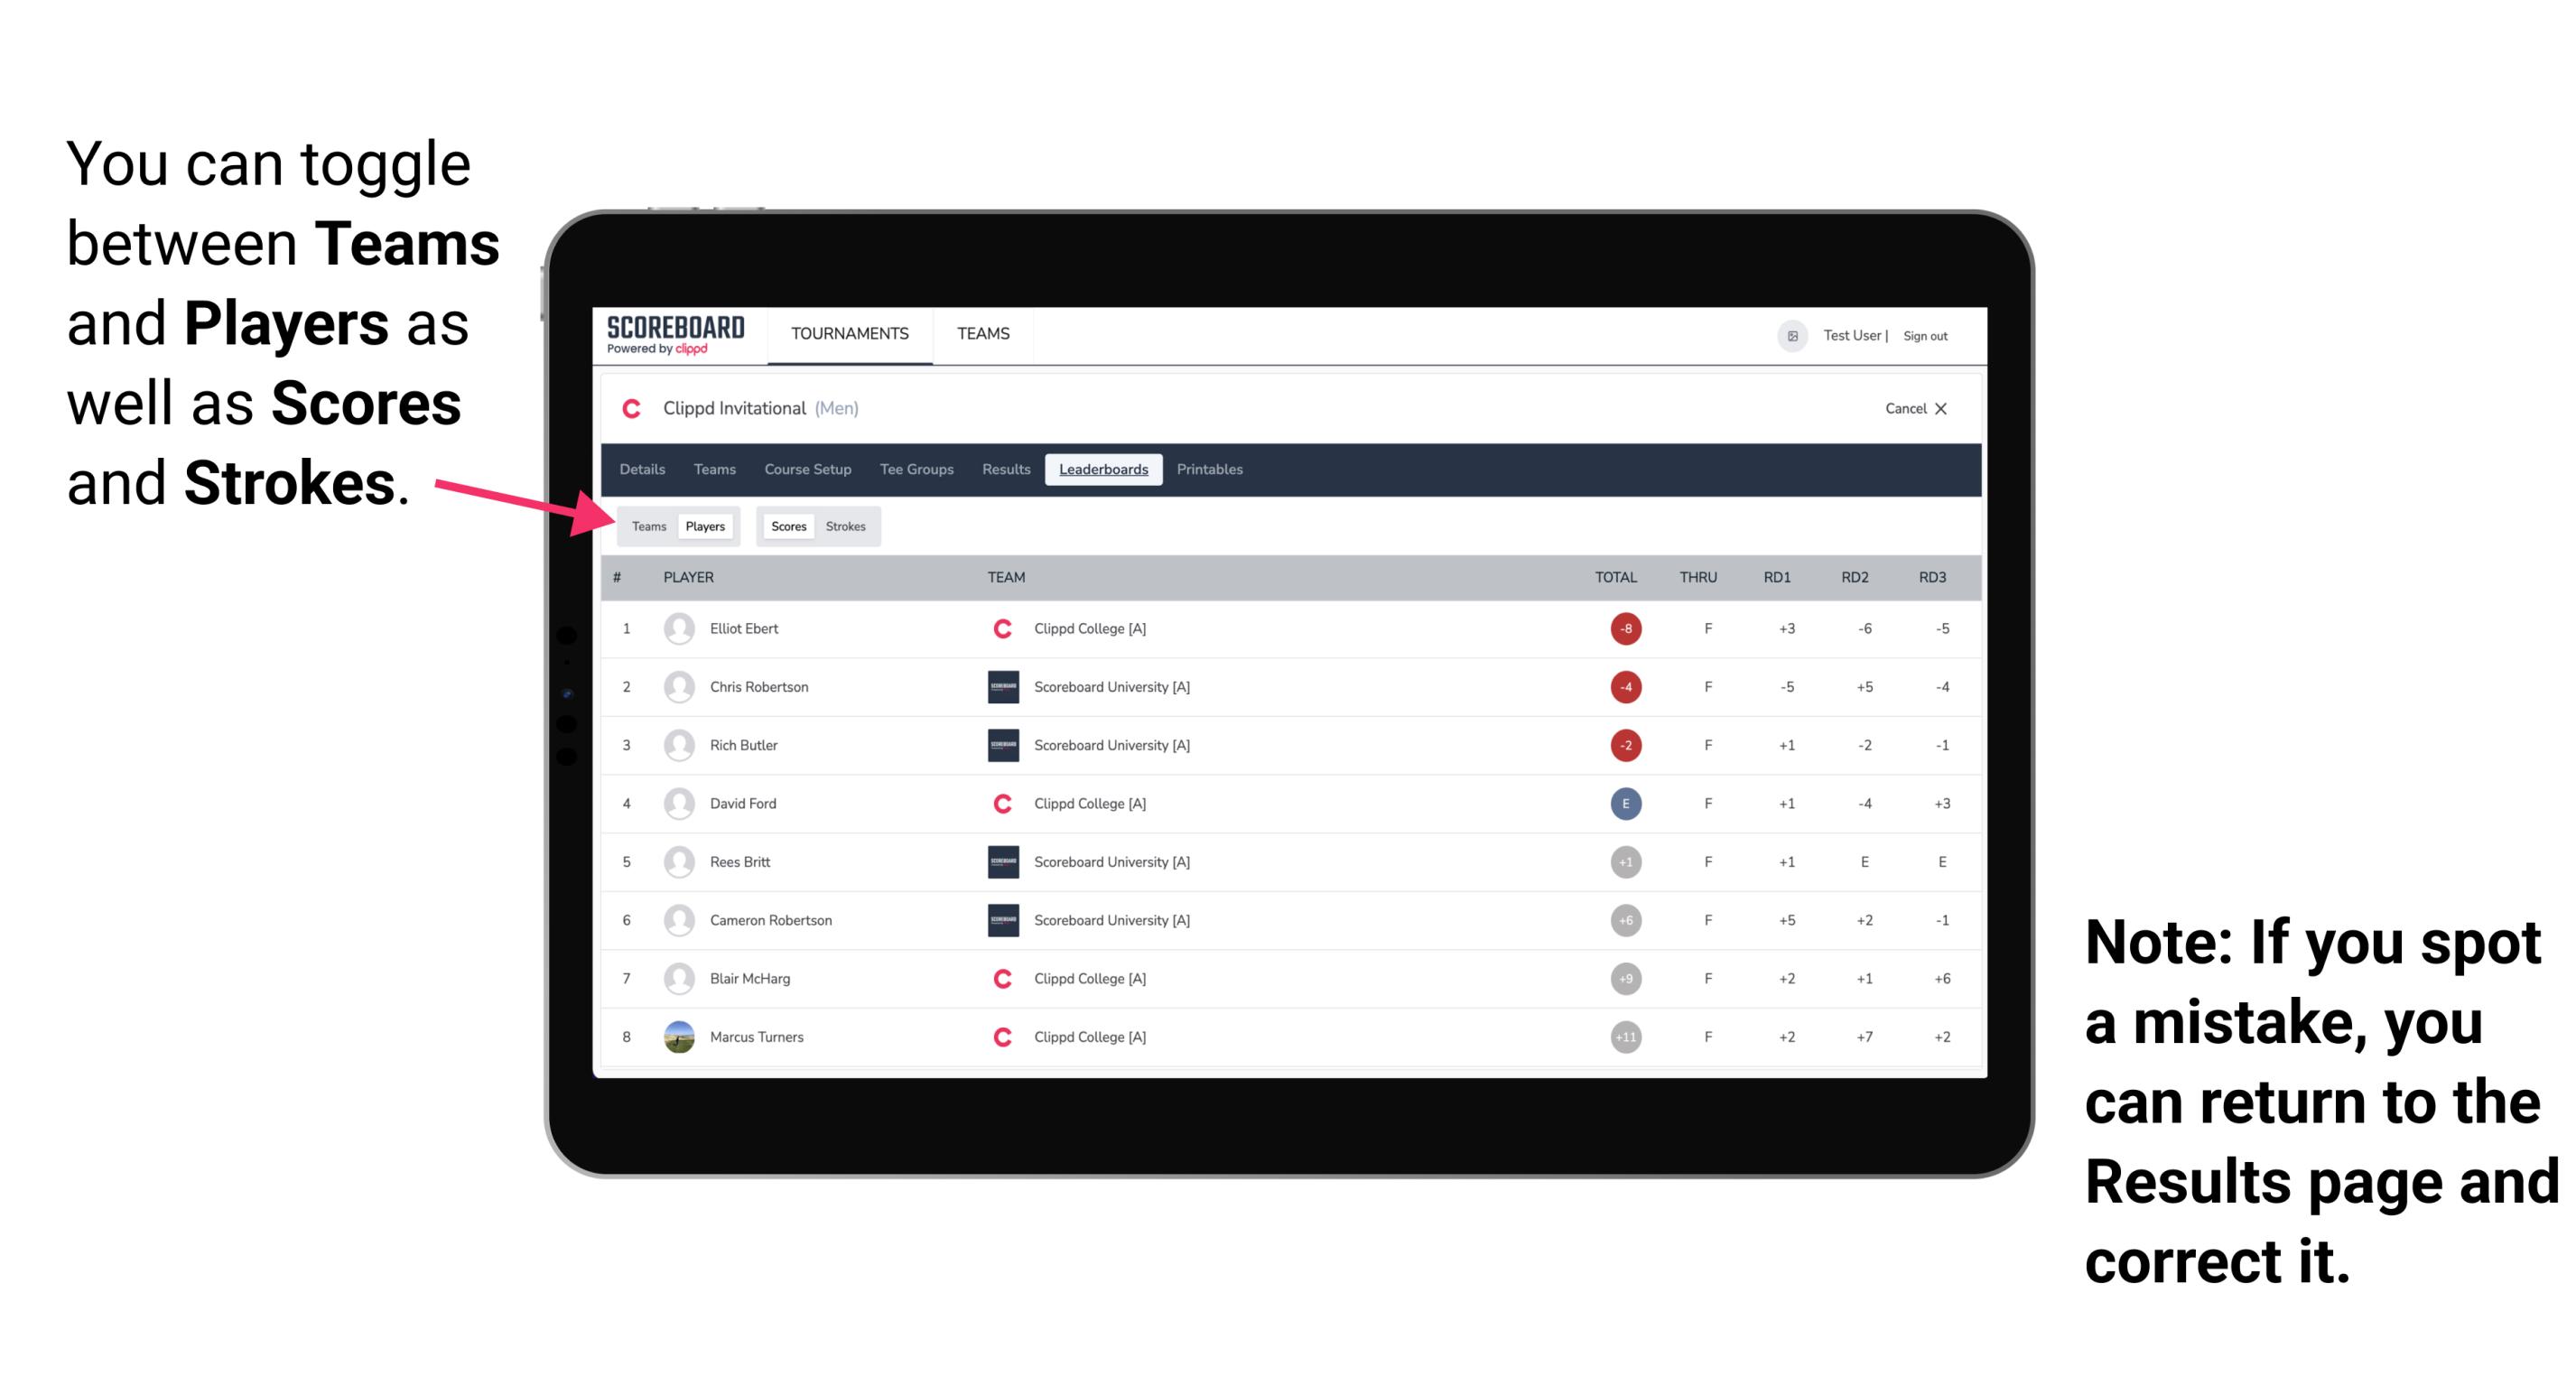Viewport: 2576px width, 1386px height.
Task: Click the Clippd logo icon in tournament header
Action: pyautogui.click(x=631, y=408)
